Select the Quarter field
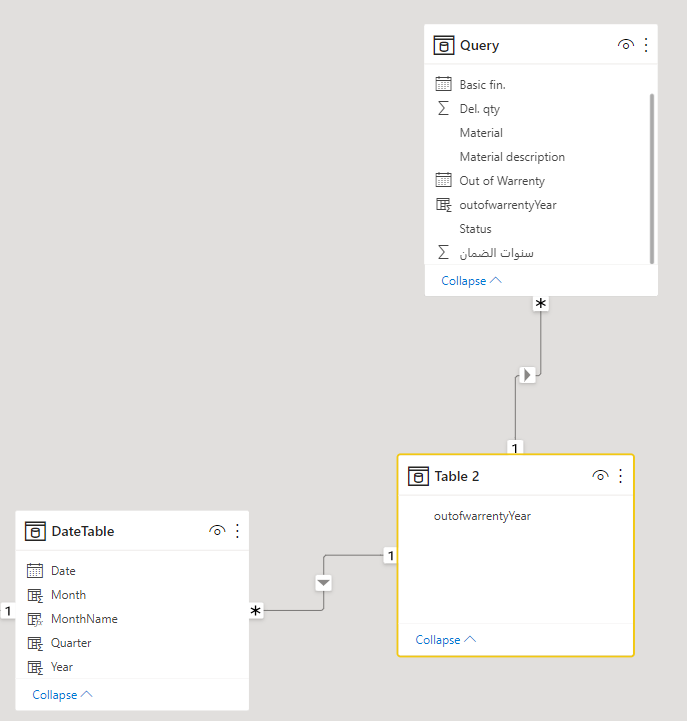The height and width of the screenshot is (721, 687). 71,643
